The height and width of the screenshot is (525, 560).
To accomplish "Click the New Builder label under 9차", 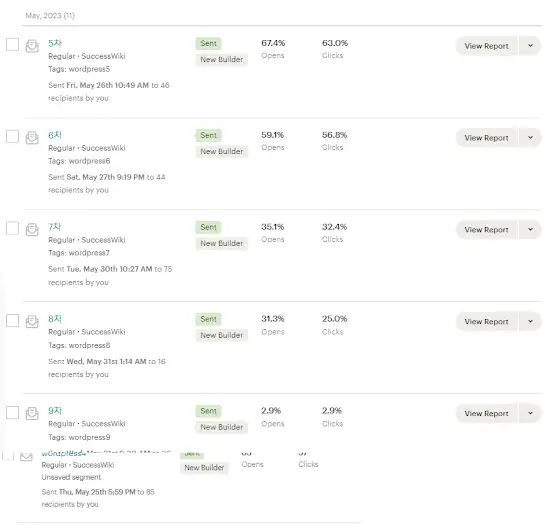I will click(x=221, y=427).
